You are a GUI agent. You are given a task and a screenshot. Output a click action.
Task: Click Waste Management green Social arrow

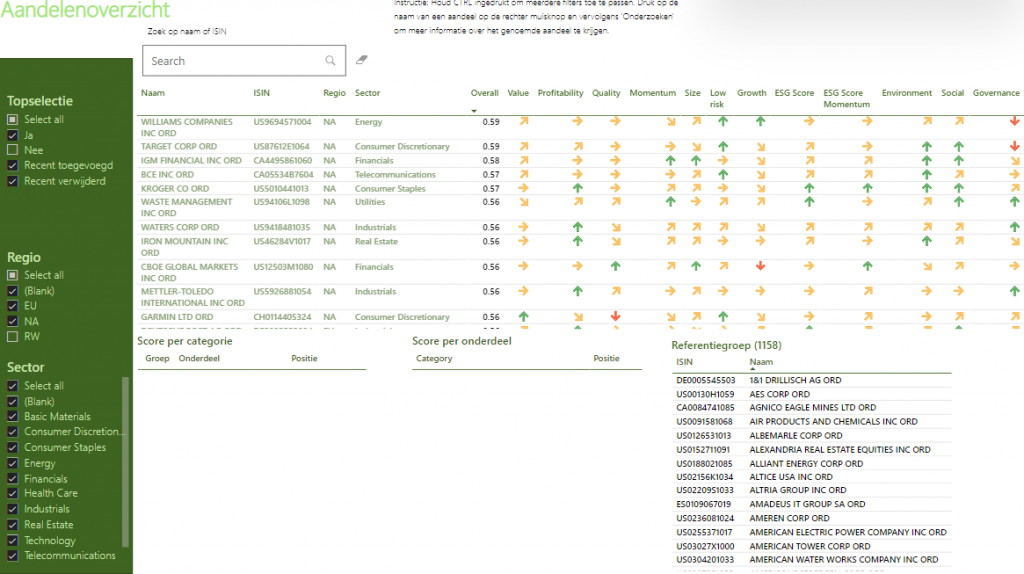pos(959,202)
